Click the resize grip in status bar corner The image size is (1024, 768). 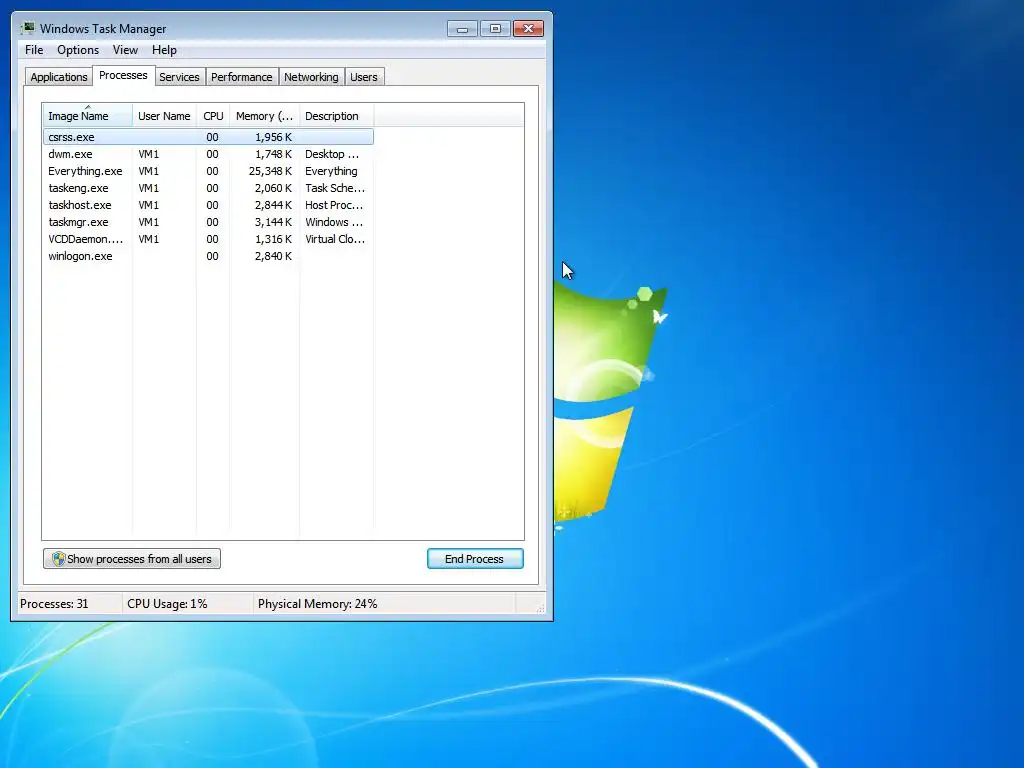[x=539, y=607]
